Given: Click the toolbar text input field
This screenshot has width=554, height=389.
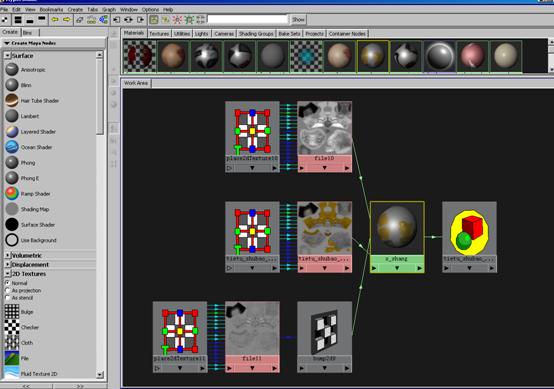Looking at the screenshot, I should point(248,20).
